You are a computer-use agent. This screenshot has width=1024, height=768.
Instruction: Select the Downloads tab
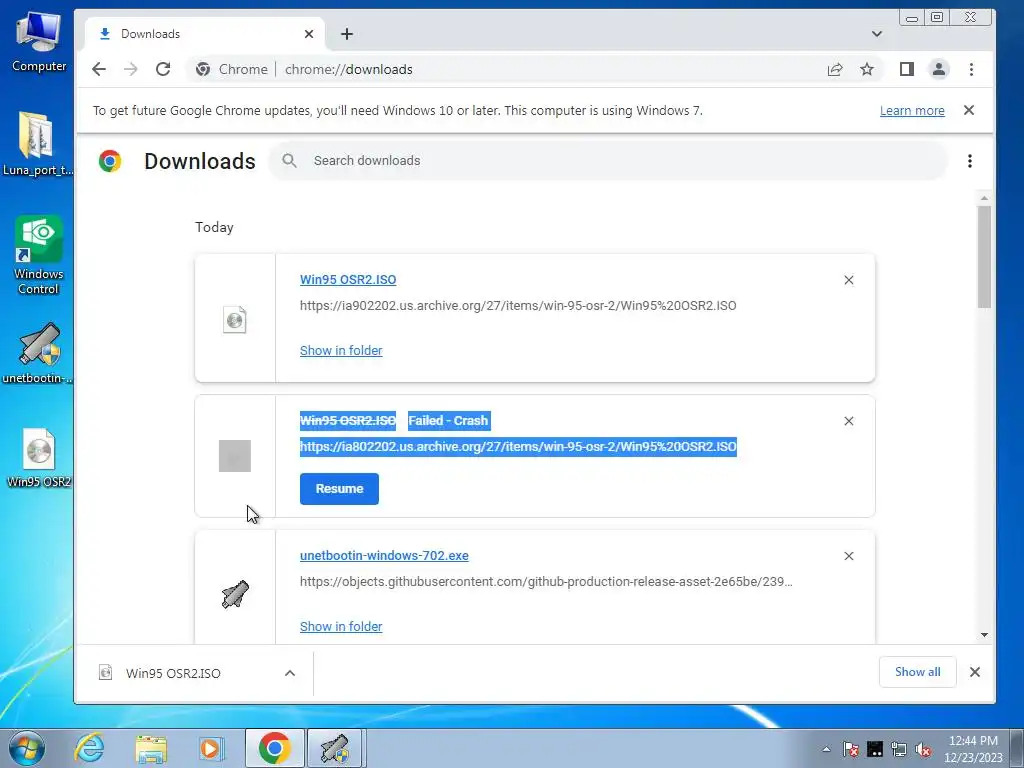tap(204, 34)
